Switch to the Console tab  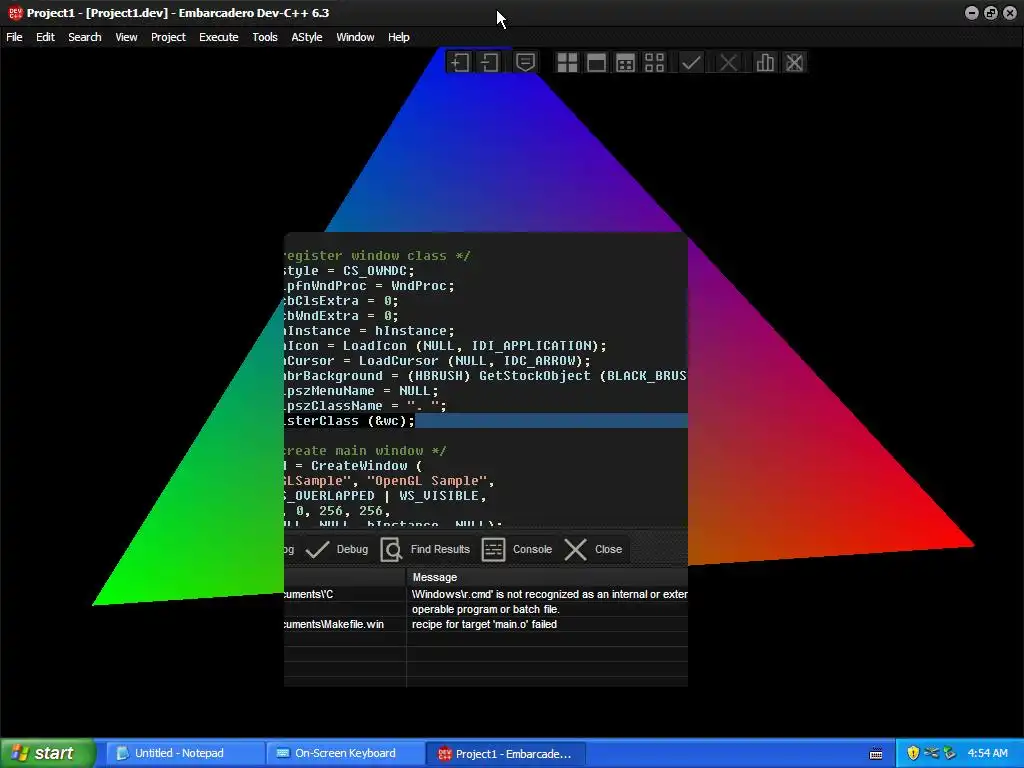[517, 549]
